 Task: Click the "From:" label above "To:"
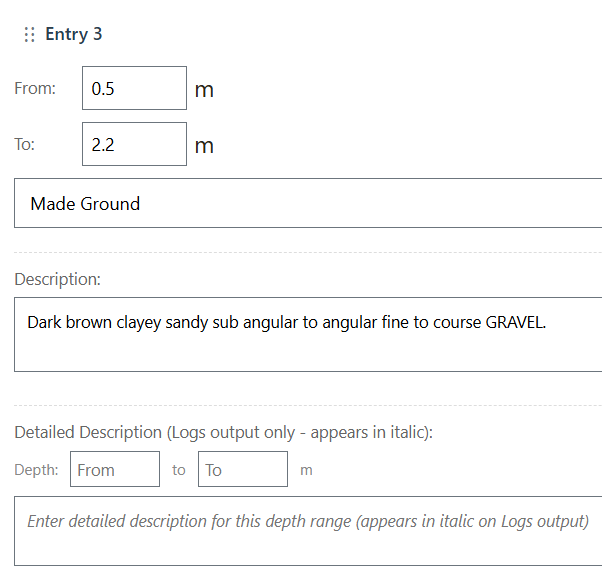coord(35,88)
